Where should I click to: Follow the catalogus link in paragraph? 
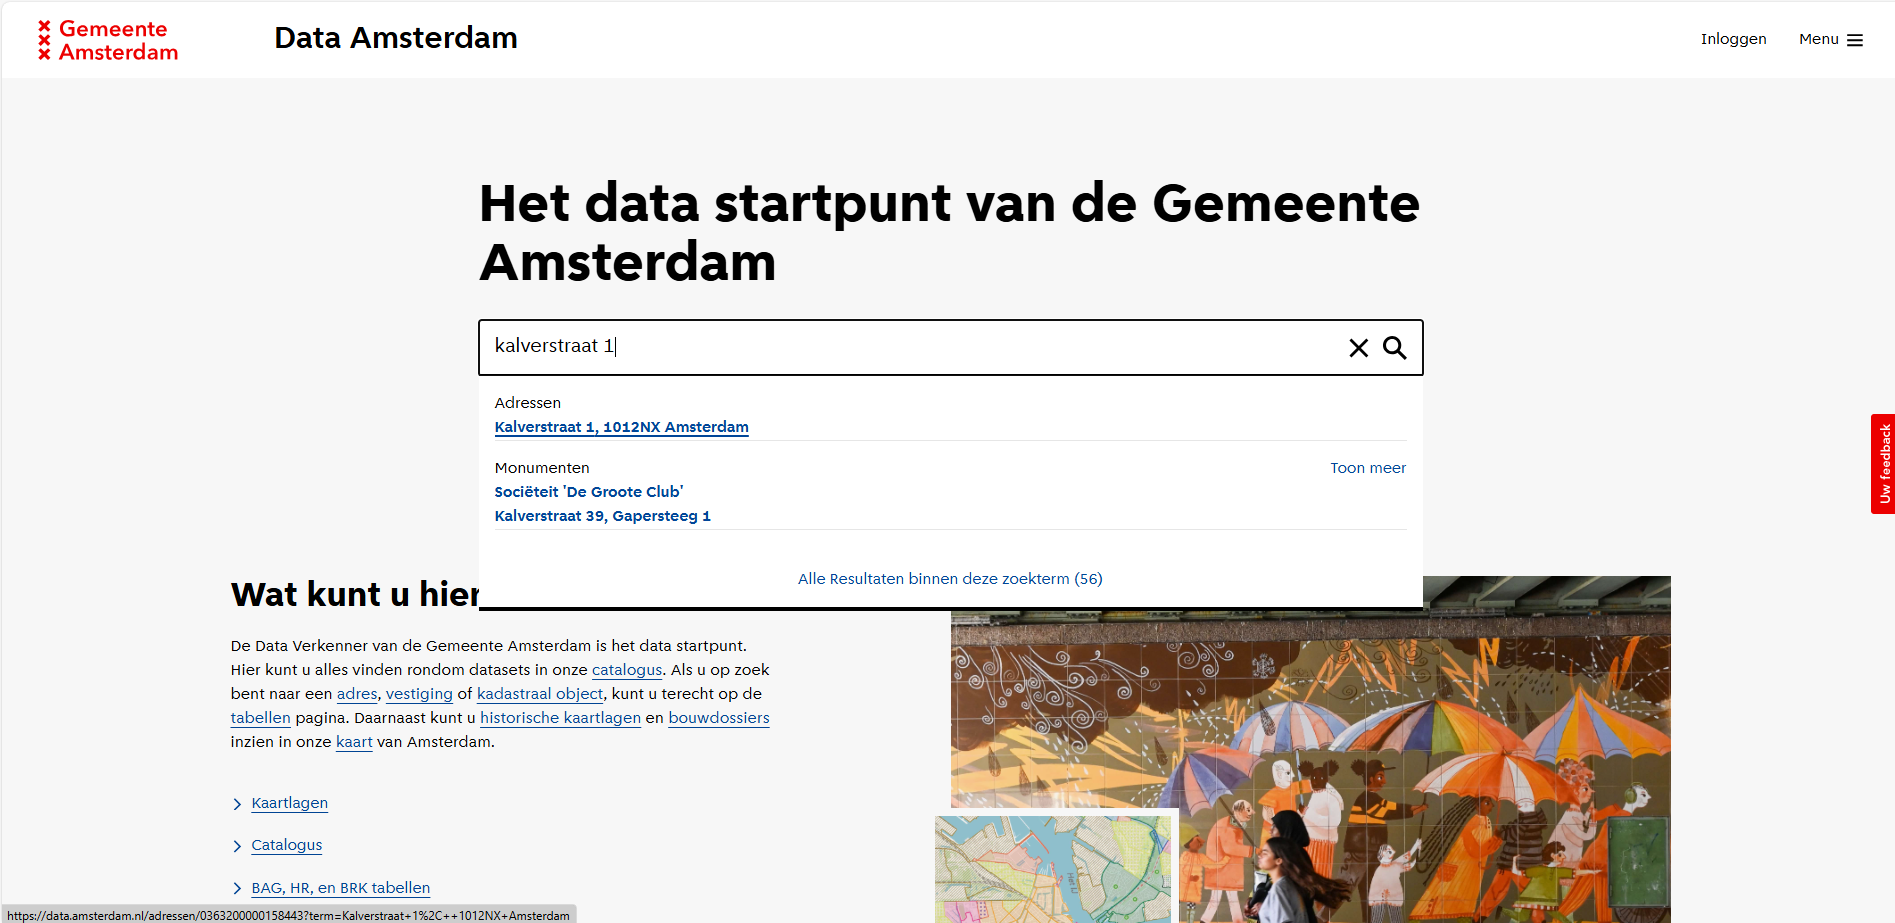coord(626,670)
